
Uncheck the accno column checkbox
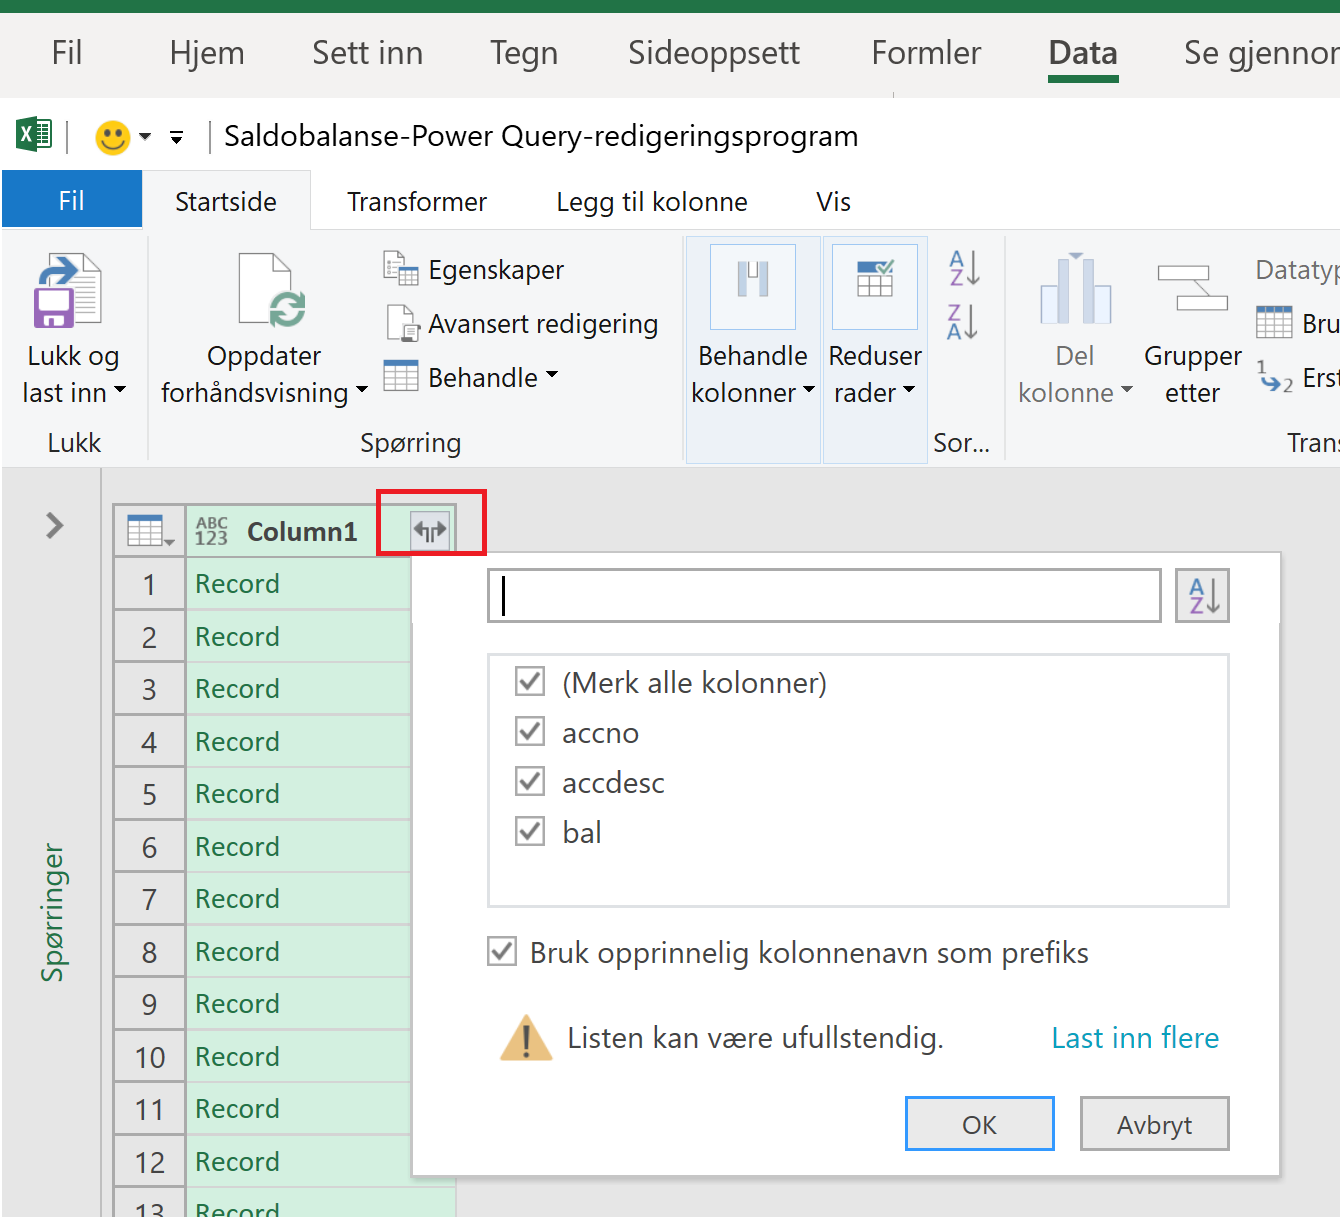pos(530,732)
